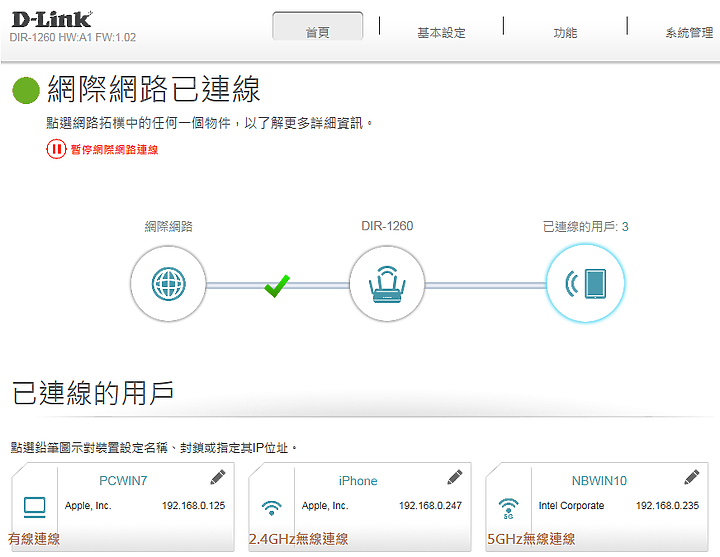Click 暫停網際網路連線 link
720x557 pixels.
point(114,150)
